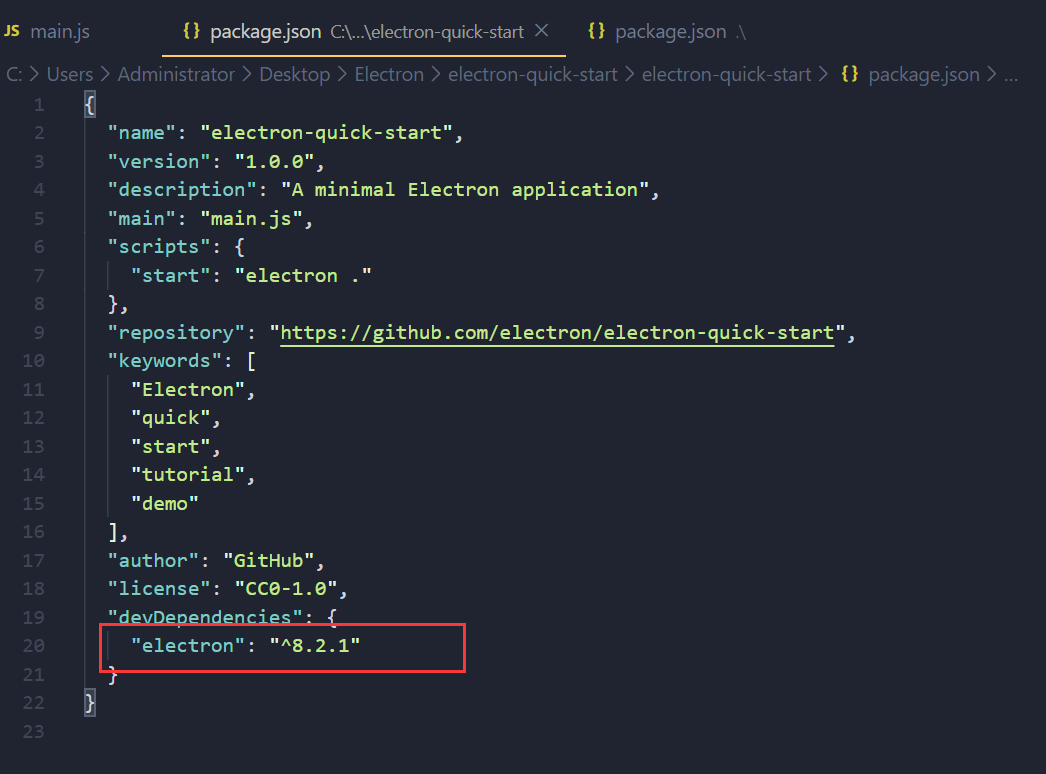
Task: Click the "^8.2.1" version value
Action: tap(314, 645)
